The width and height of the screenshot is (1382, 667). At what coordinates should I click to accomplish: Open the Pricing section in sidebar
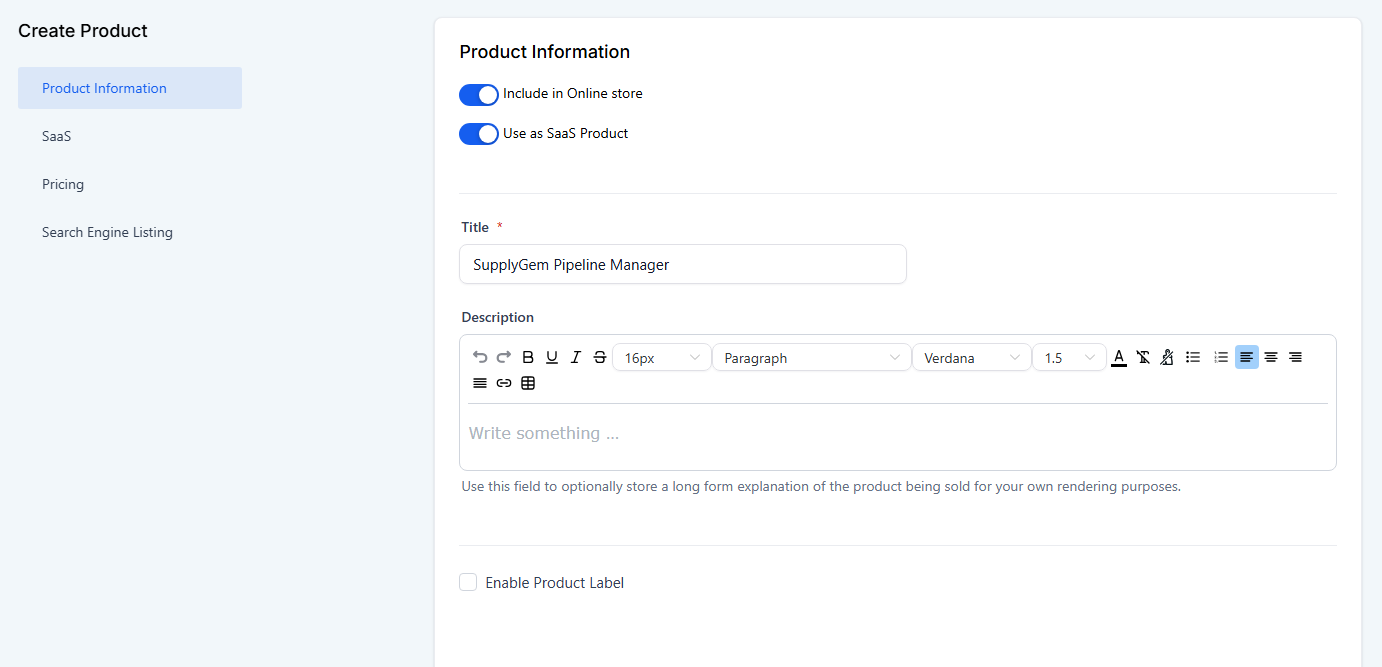click(63, 184)
